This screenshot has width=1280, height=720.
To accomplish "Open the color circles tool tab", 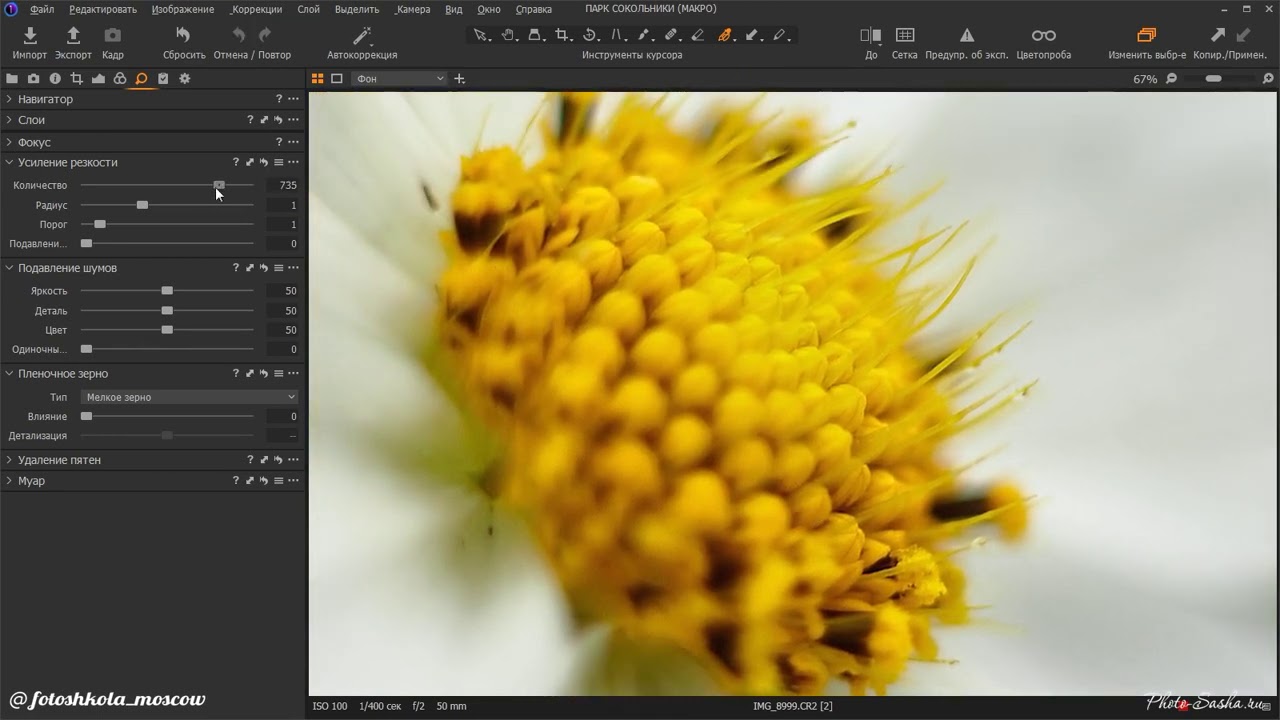I will pos(120,78).
